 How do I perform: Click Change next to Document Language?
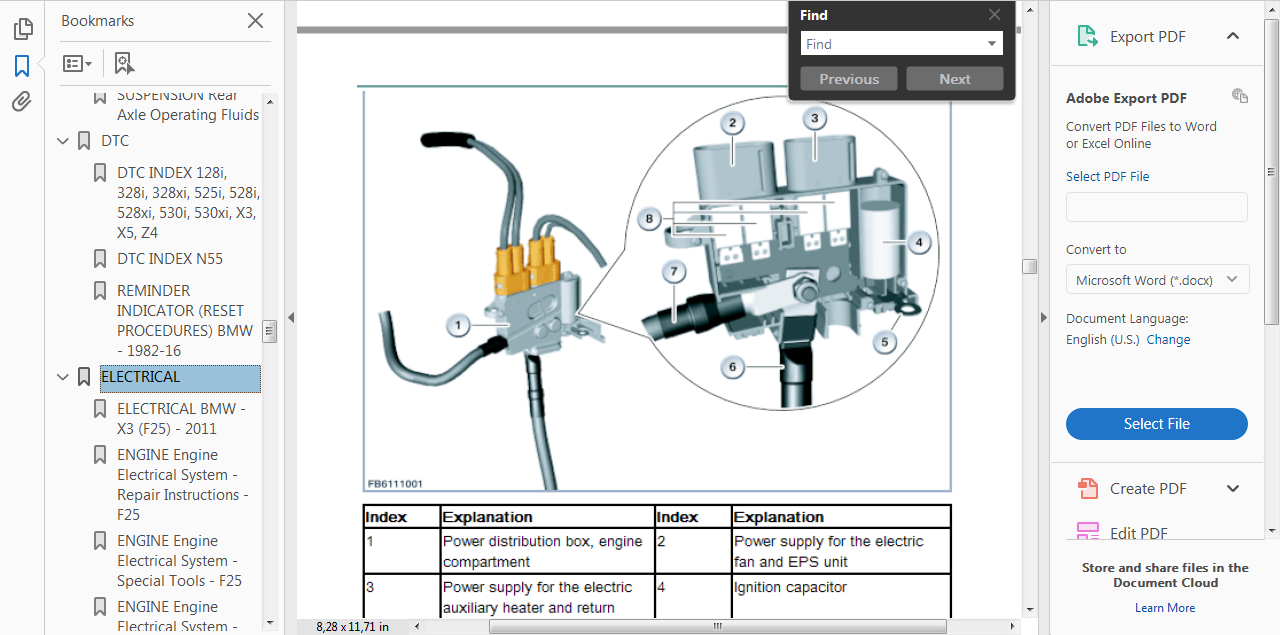tap(1167, 339)
